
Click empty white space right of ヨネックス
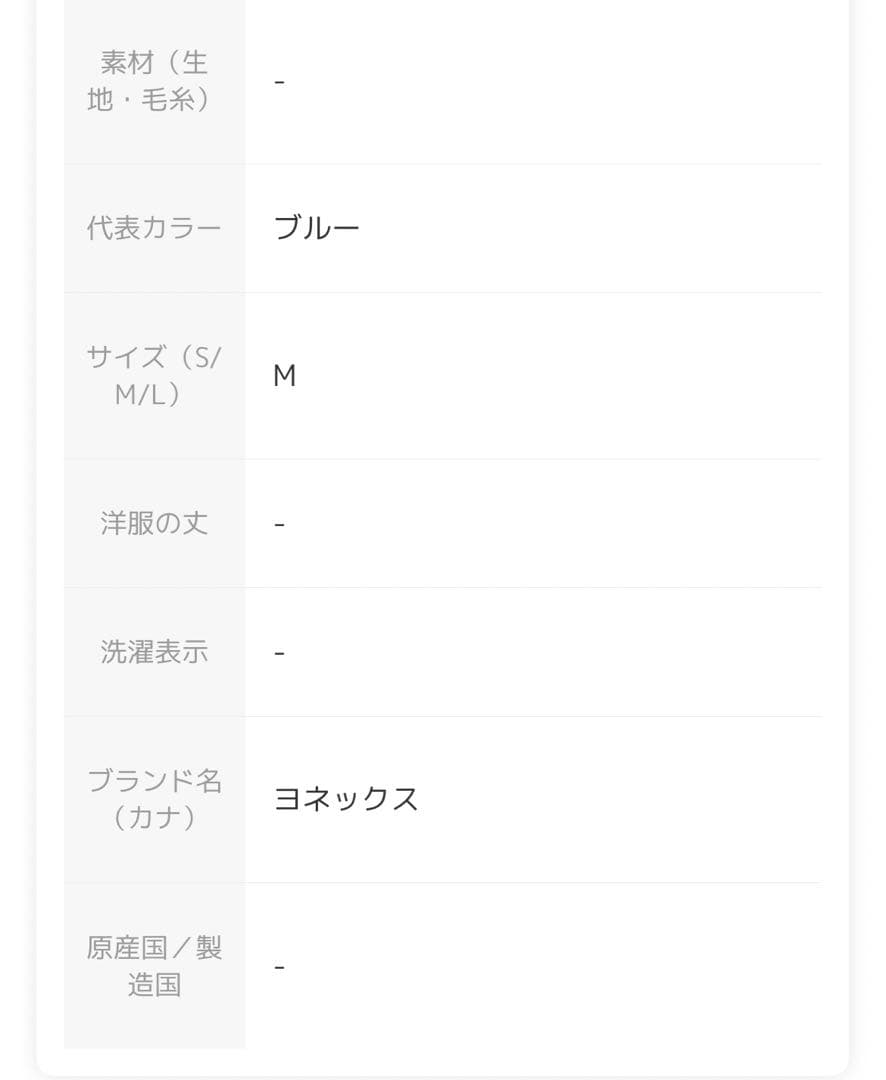click(x=620, y=799)
